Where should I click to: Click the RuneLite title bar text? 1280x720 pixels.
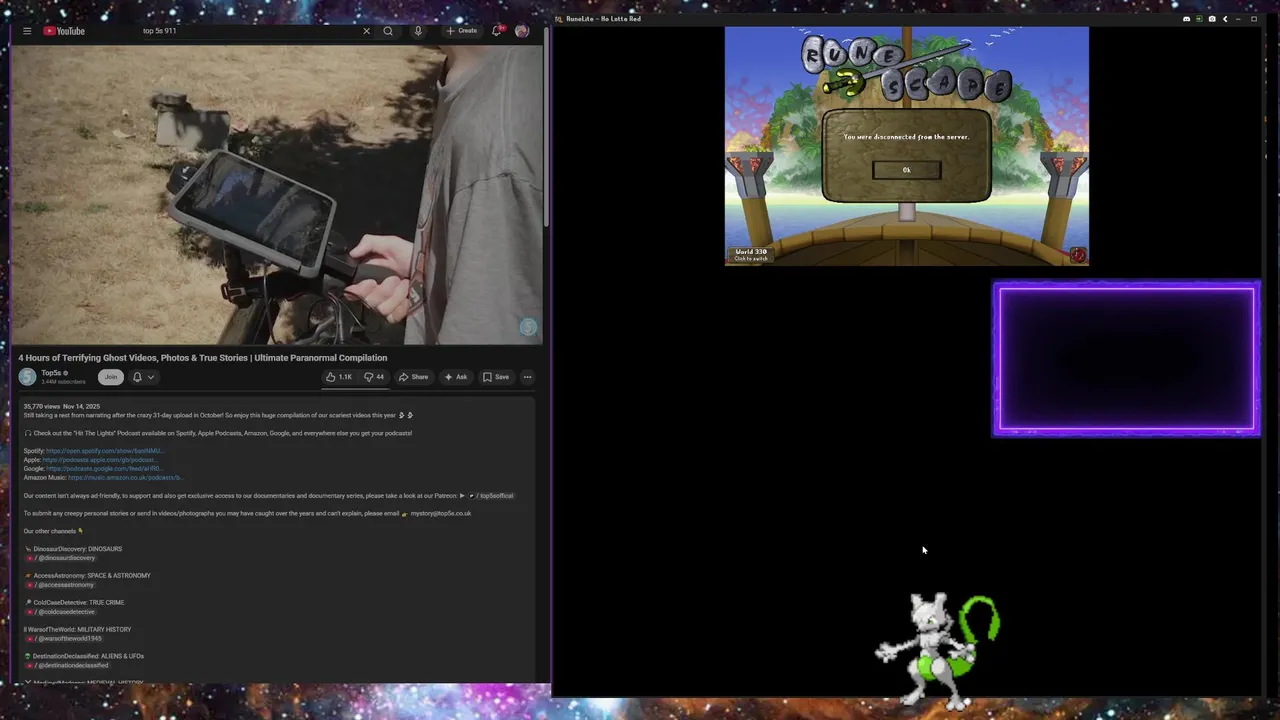pos(604,19)
